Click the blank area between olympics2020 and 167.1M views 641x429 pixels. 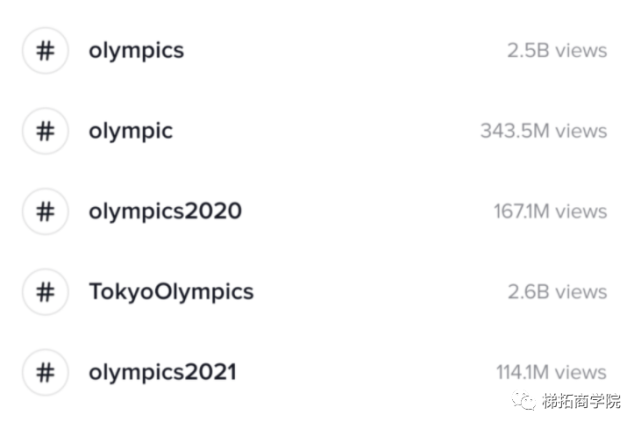pos(368,211)
